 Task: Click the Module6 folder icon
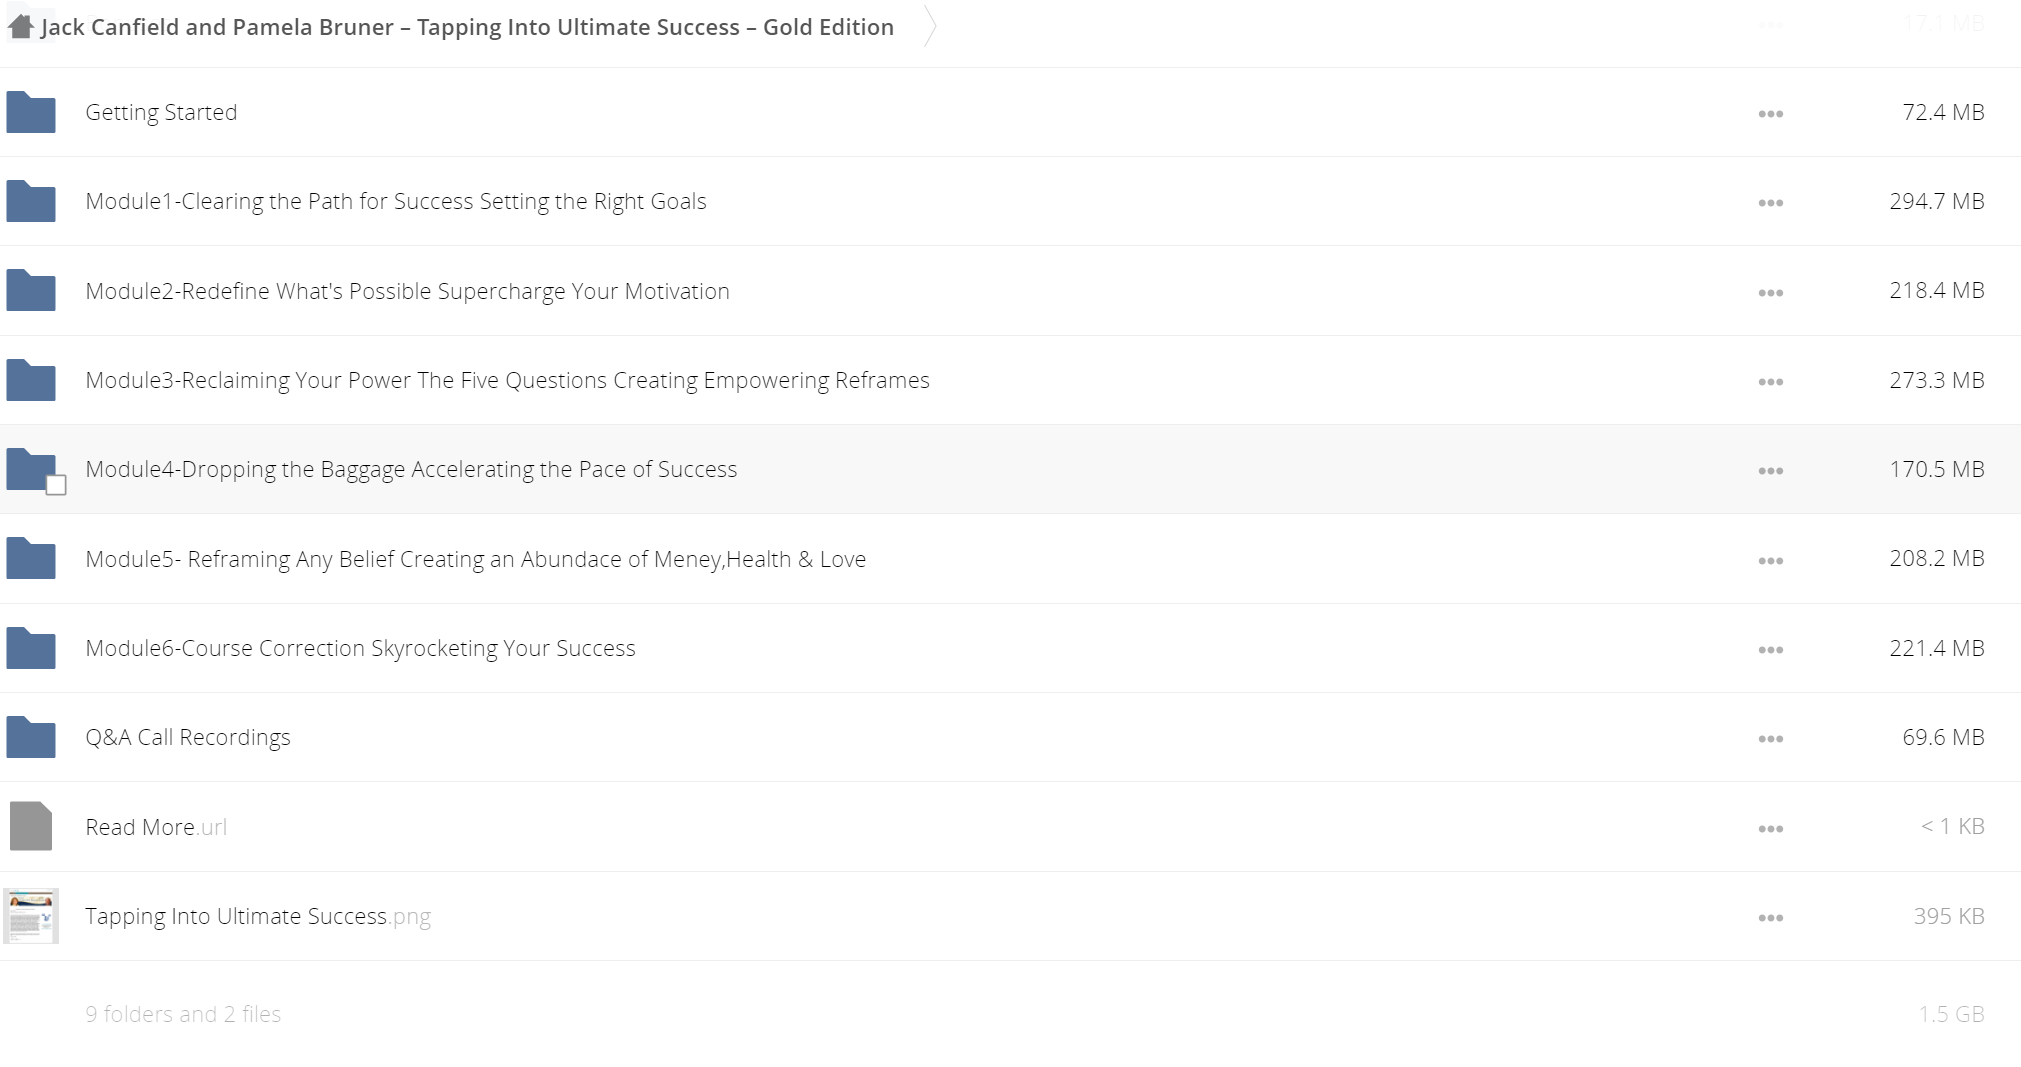coord(31,648)
